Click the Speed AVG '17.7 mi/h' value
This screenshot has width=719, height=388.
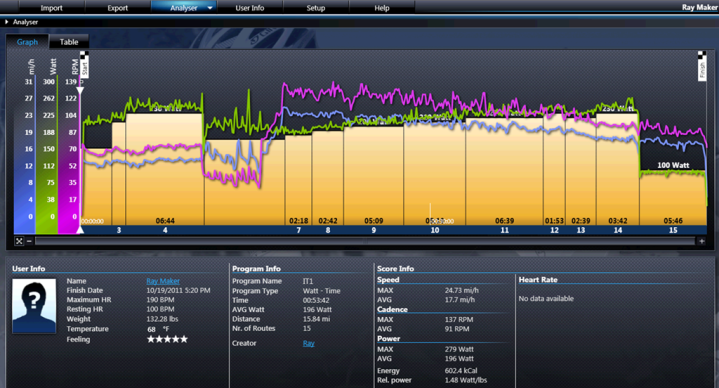point(460,299)
